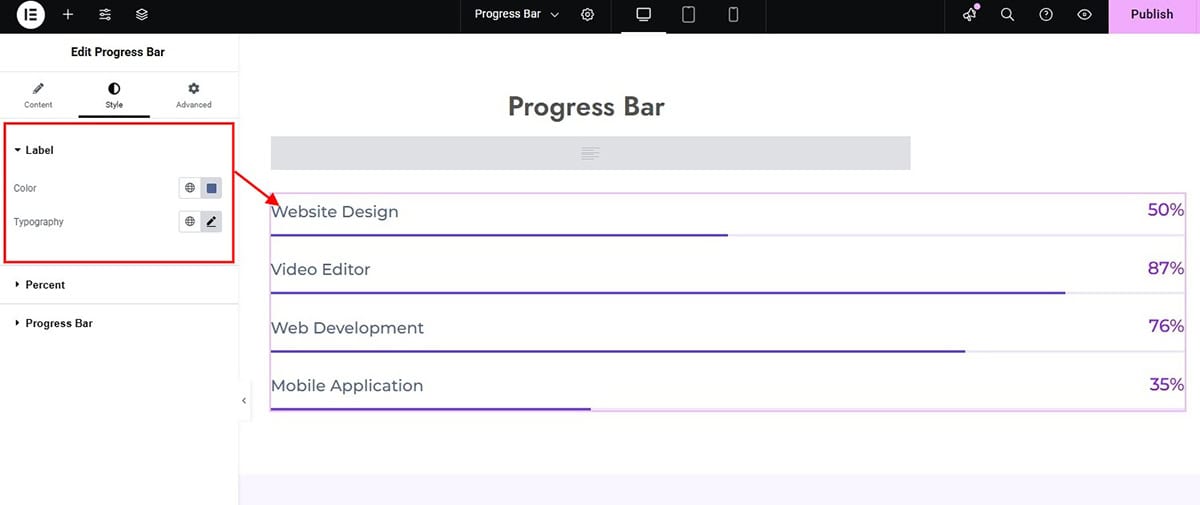Switch to the Advanced tab

(193, 96)
